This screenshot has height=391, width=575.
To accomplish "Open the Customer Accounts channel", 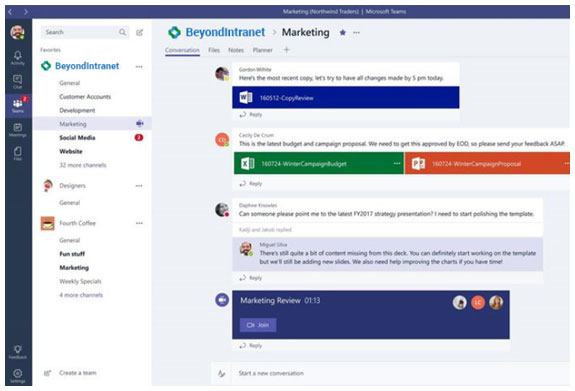I will [85, 97].
